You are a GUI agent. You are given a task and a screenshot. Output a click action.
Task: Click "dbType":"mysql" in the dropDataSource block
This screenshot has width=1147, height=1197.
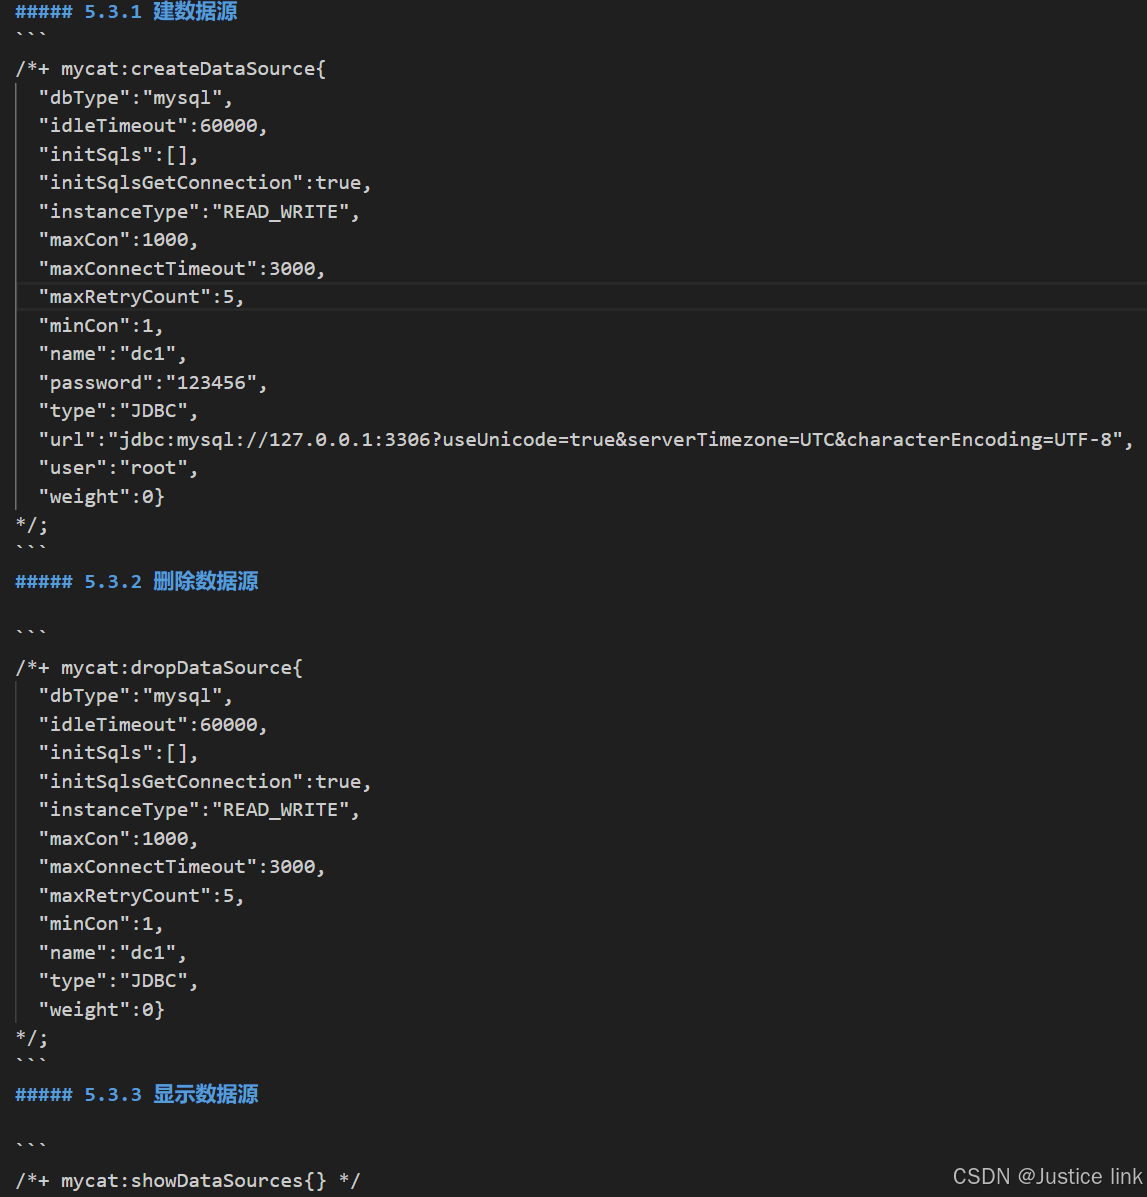coord(135,696)
